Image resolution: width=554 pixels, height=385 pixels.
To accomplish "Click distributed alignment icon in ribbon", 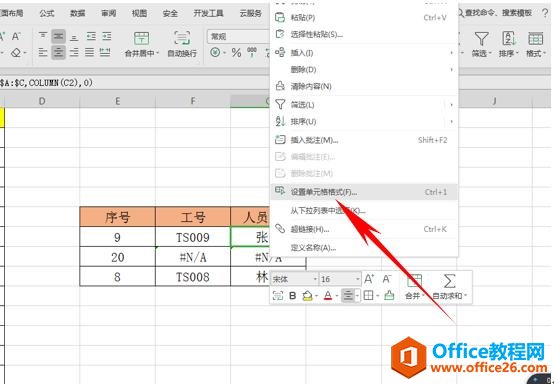I will pyautogui.click(x=105, y=53).
